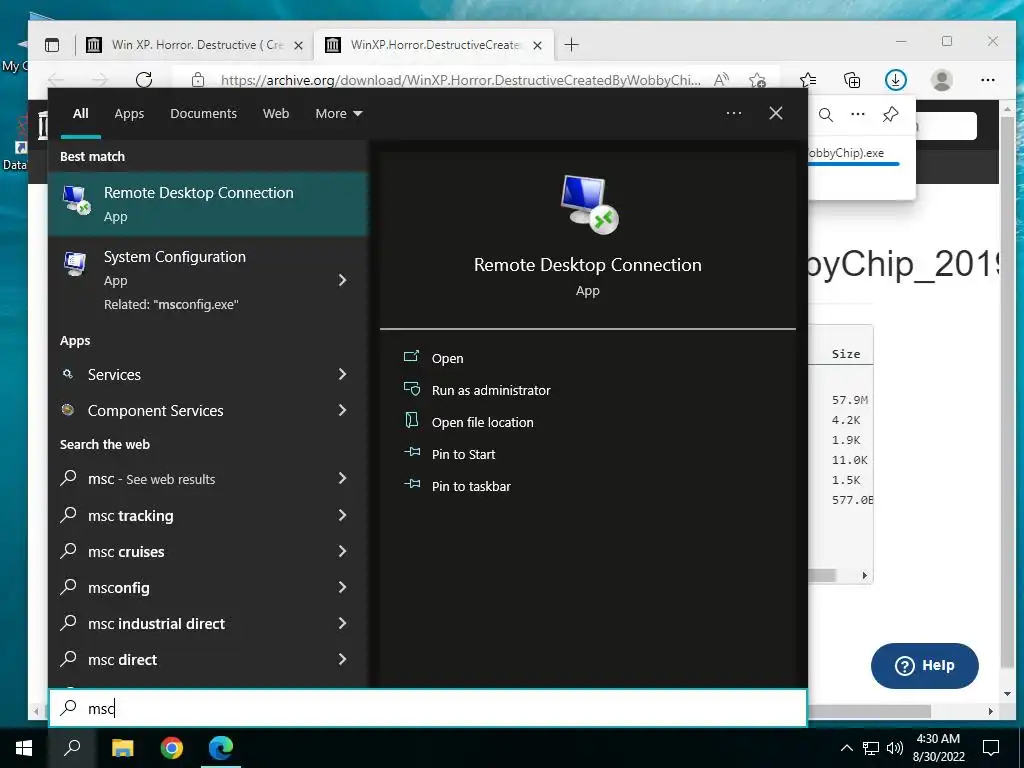This screenshot has width=1024, height=768.
Task: Switch to the Apps search tab
Action: click(129, 114)
